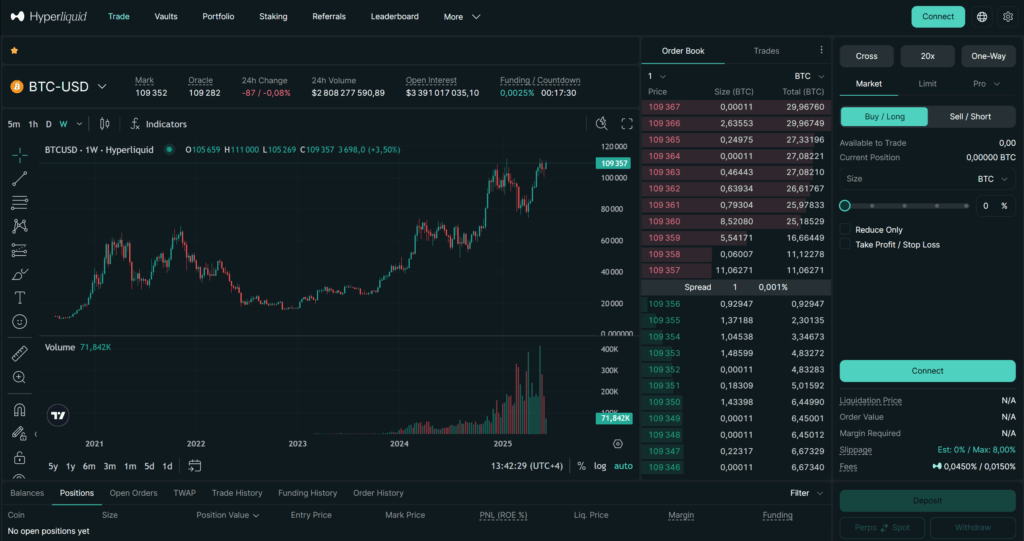The height and width of the screenshot is (541, 1024).
Task: Click the 20x leverage button
Action: click(927, 56)
